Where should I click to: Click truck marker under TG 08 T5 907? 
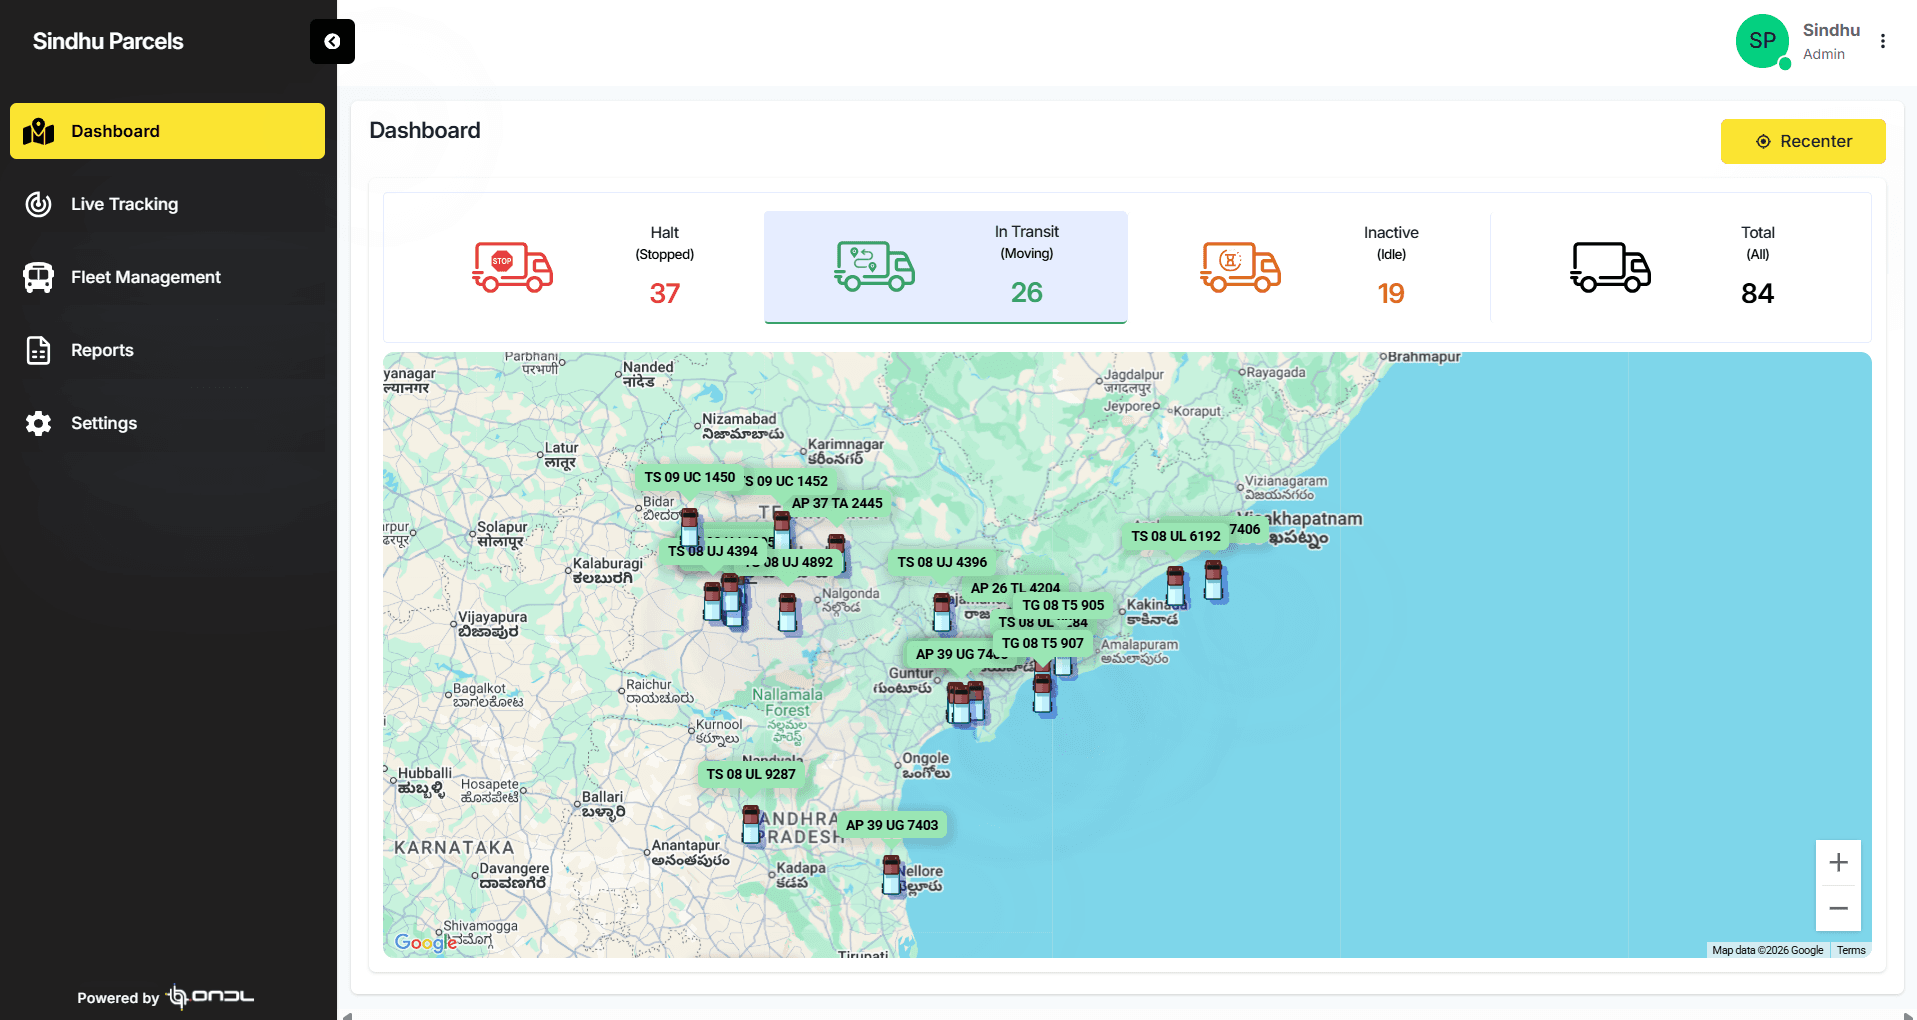point(1042,692)
